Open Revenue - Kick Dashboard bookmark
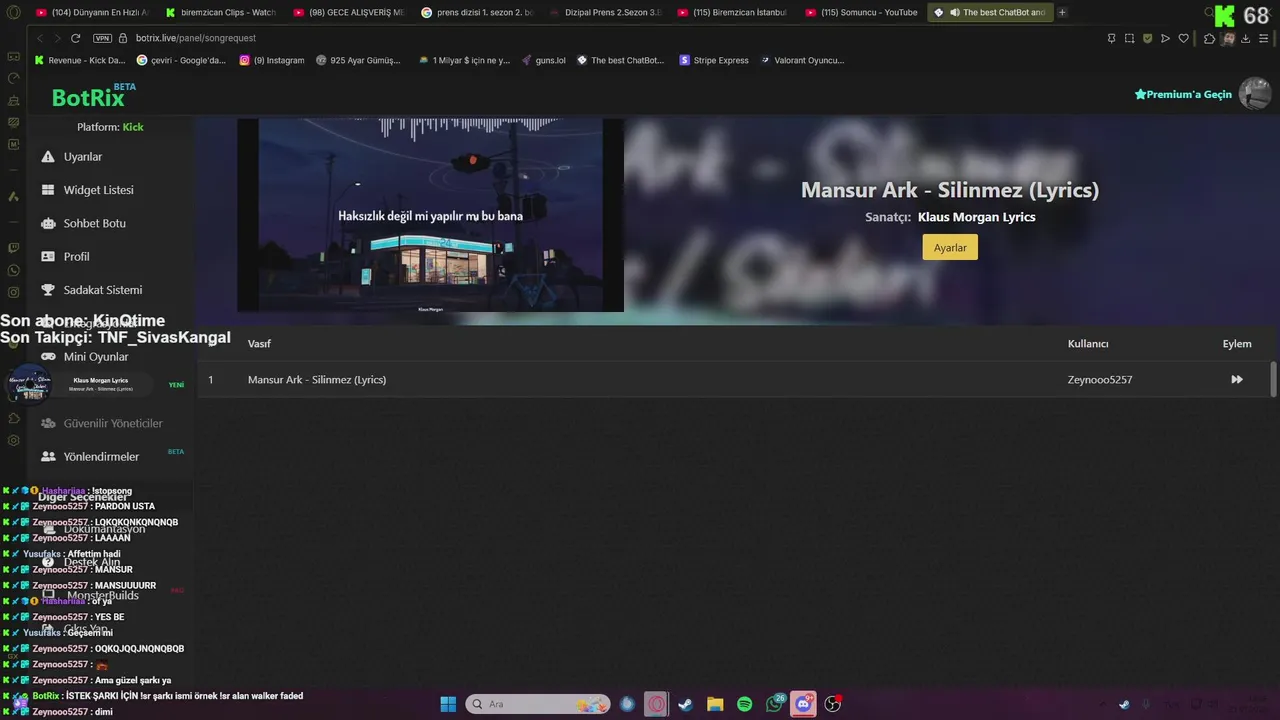The width and height of the screenshot is (1280, 720). coord(80,60)
